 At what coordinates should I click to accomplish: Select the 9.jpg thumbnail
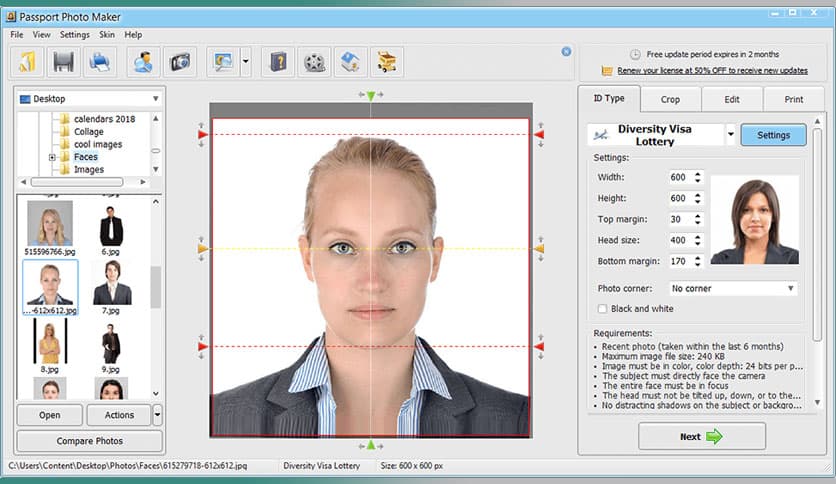coord(111,348)
